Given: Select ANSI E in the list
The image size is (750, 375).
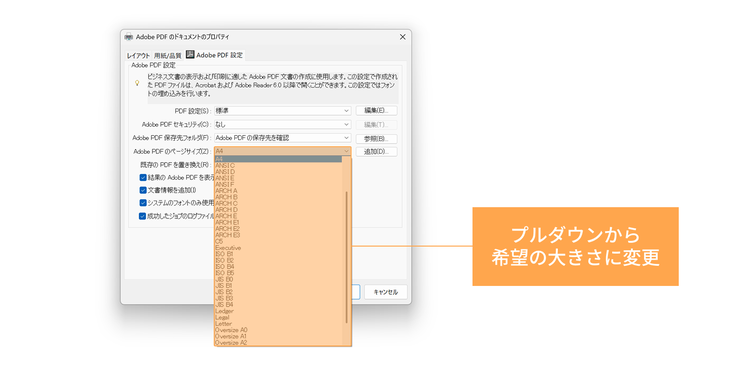Looking at the screenshot, I should coord(278,178).
